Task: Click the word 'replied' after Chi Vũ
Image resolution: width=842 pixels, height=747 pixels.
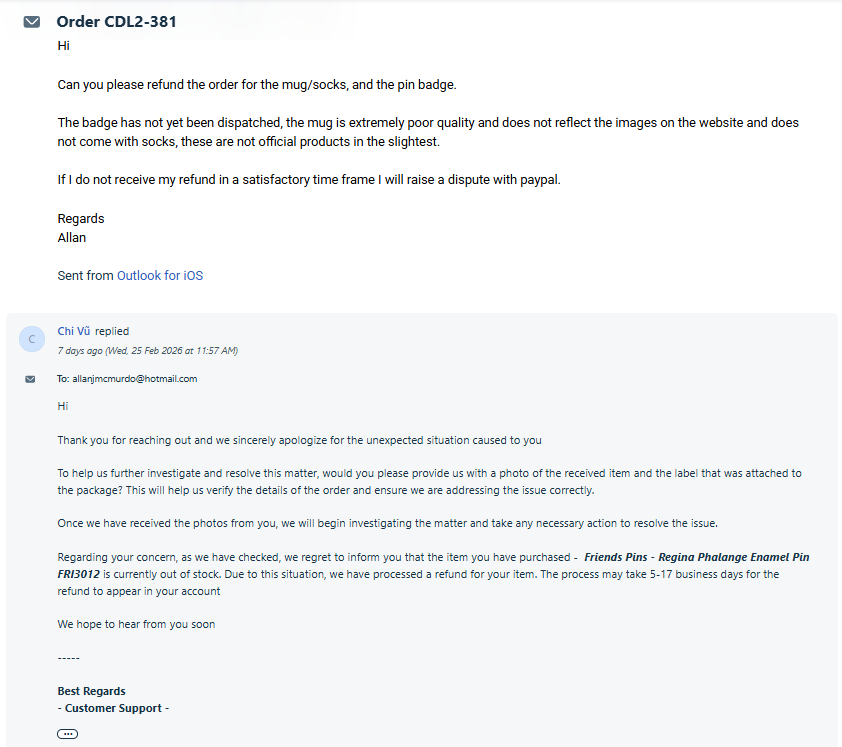Action: point(112,331)
